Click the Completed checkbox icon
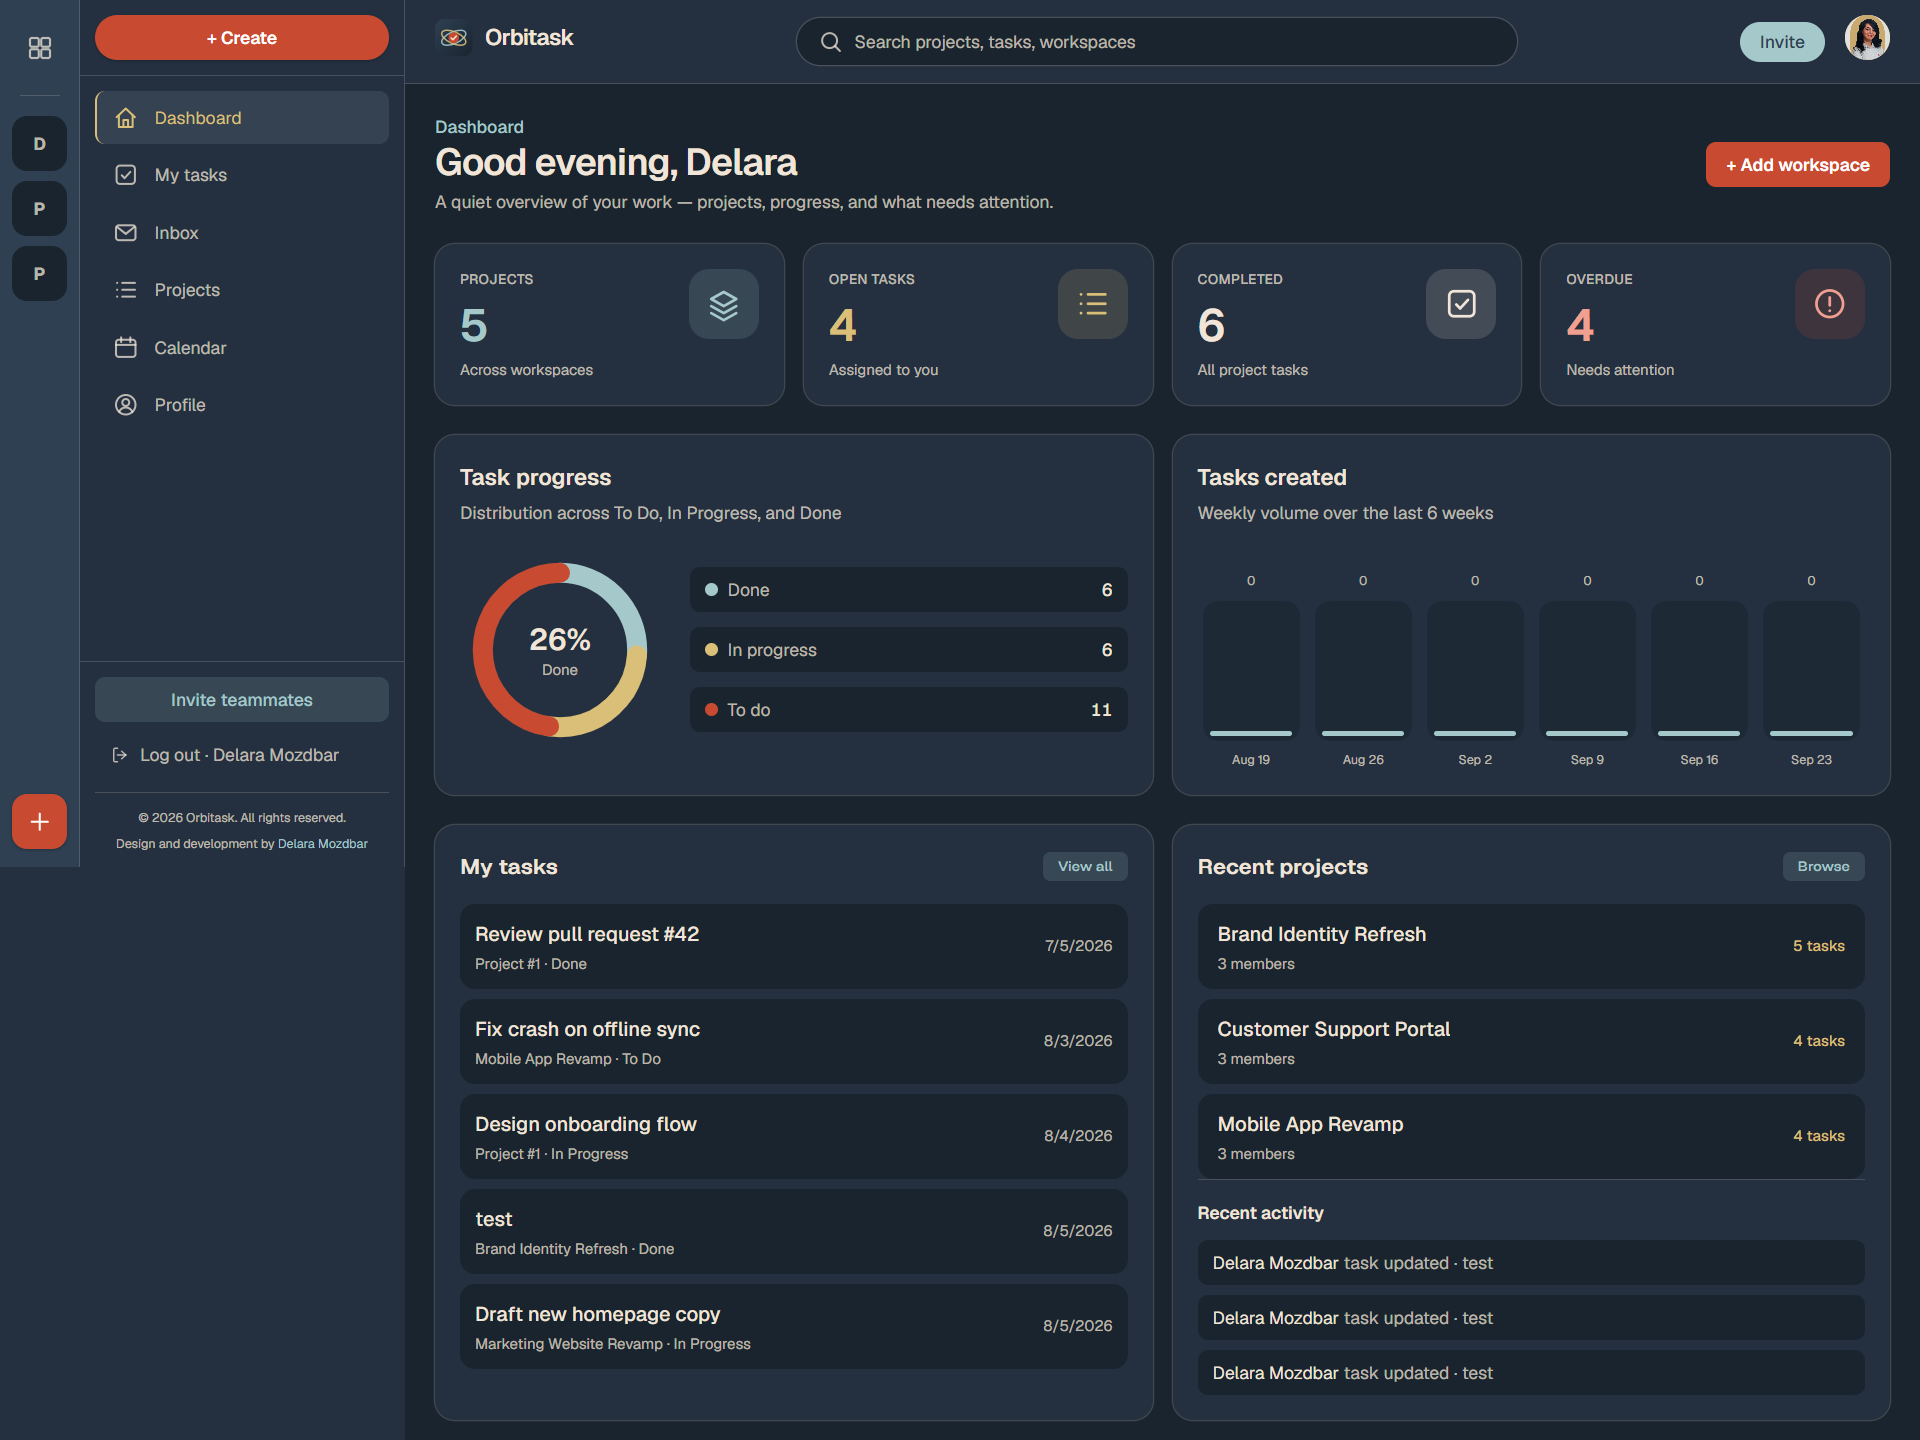1920x1440 pixels. tap(1461, 304)
